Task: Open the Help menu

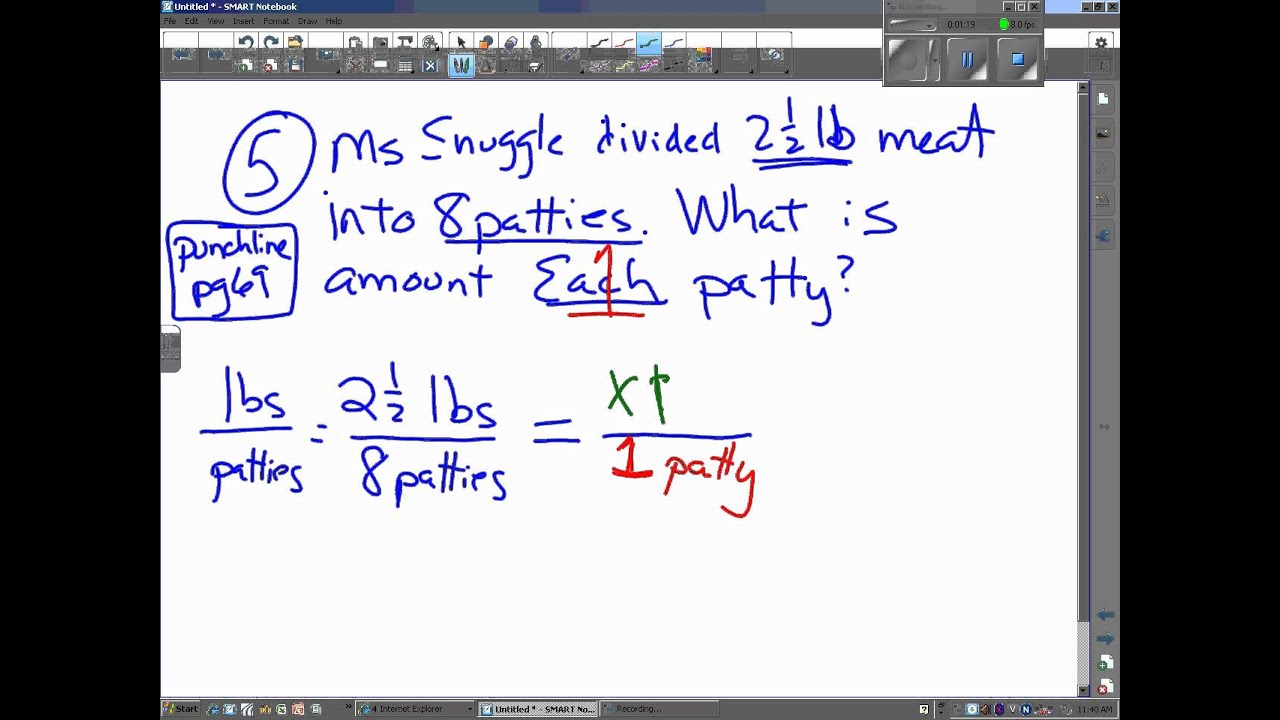Action: pyautogui.click(x=334, y=21)
